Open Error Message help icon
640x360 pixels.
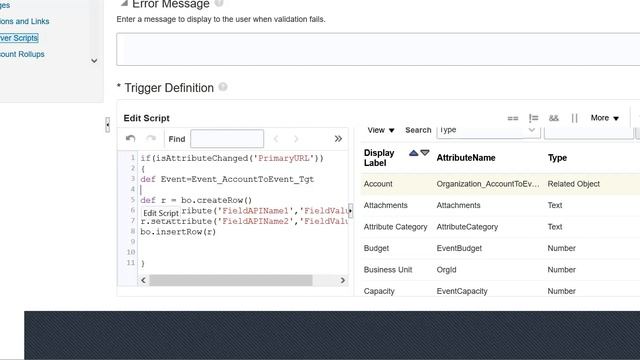tap(219, 3)
